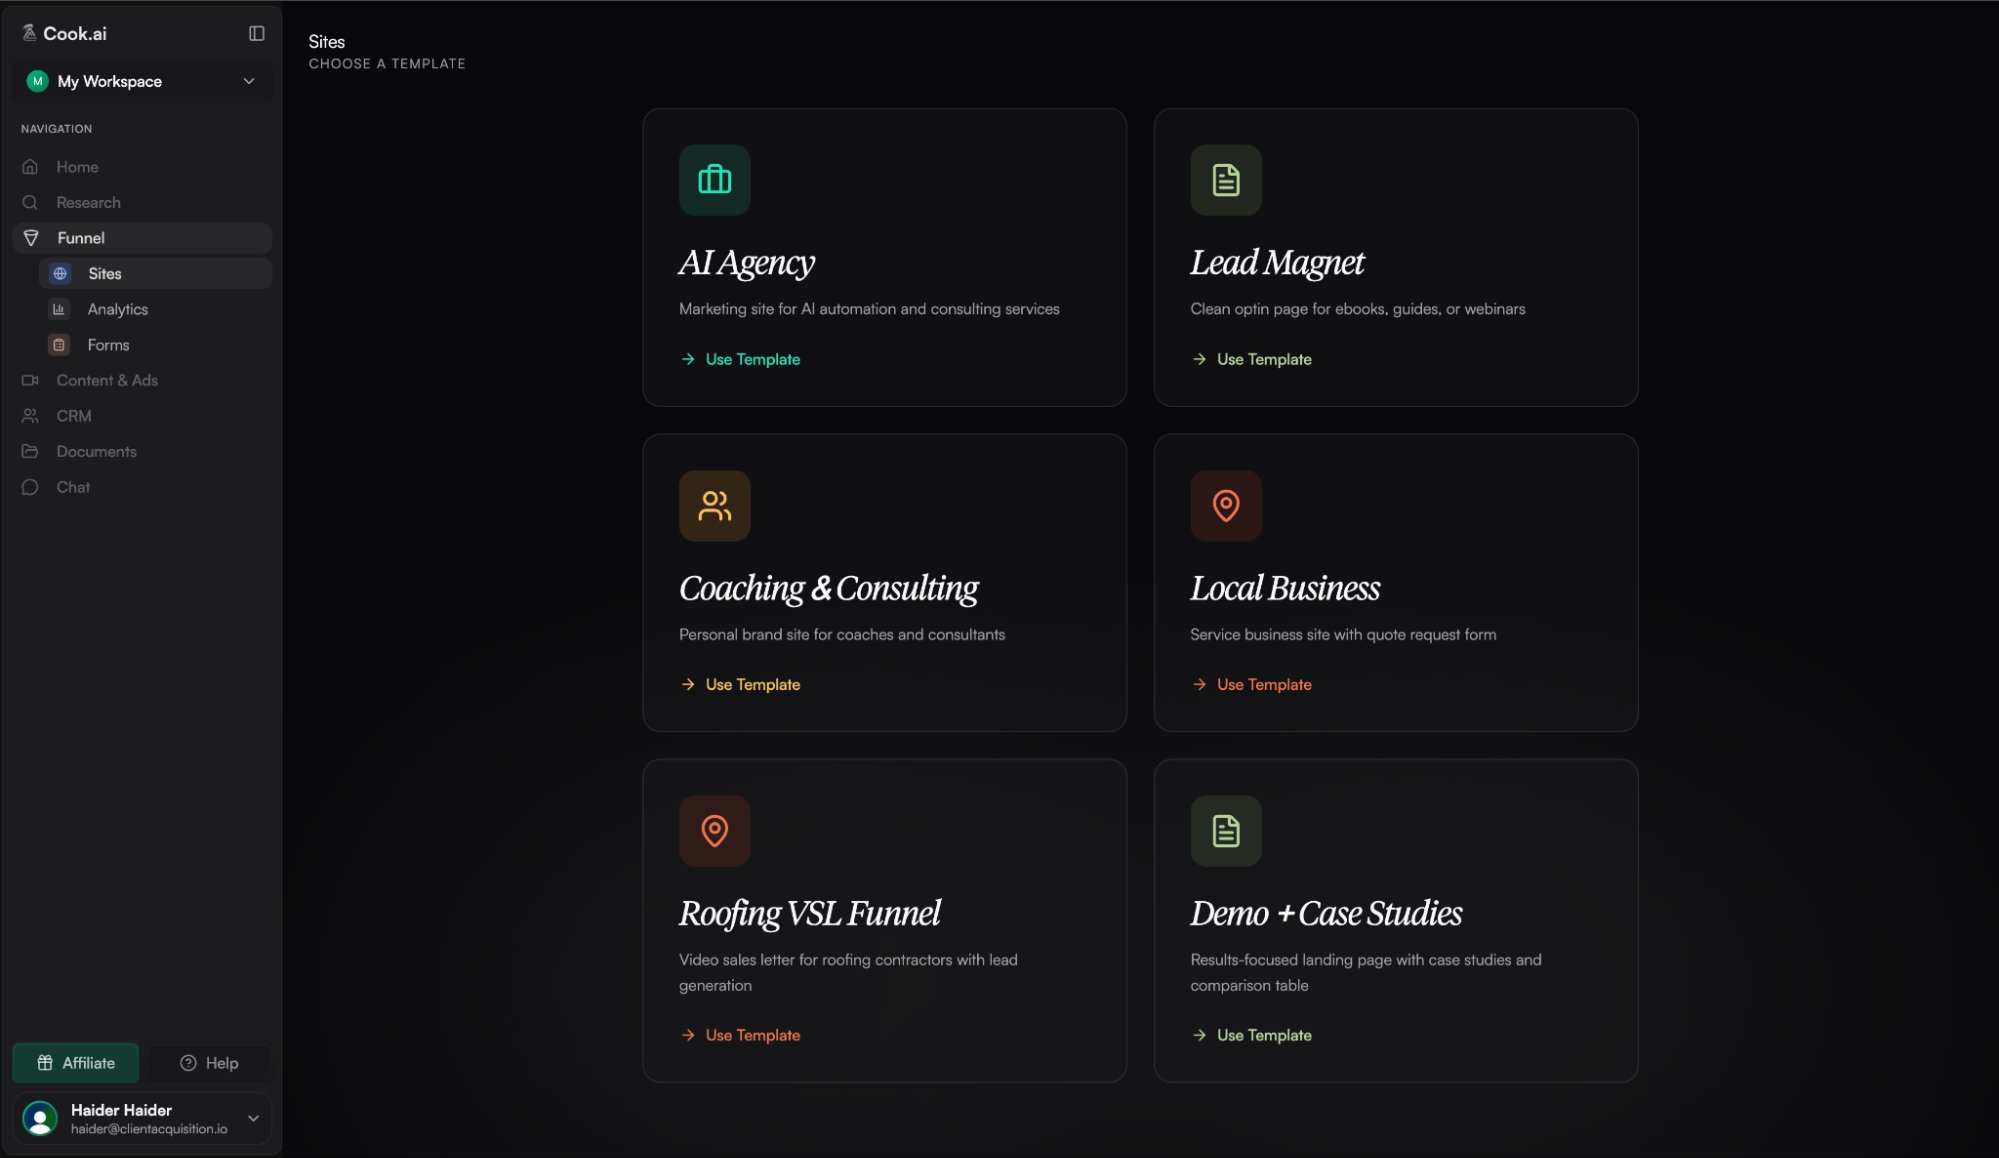The image size is (1999, 1158).
Task: Click the Coaching & Consulting people icon
Action: click(x=714, y=506)
